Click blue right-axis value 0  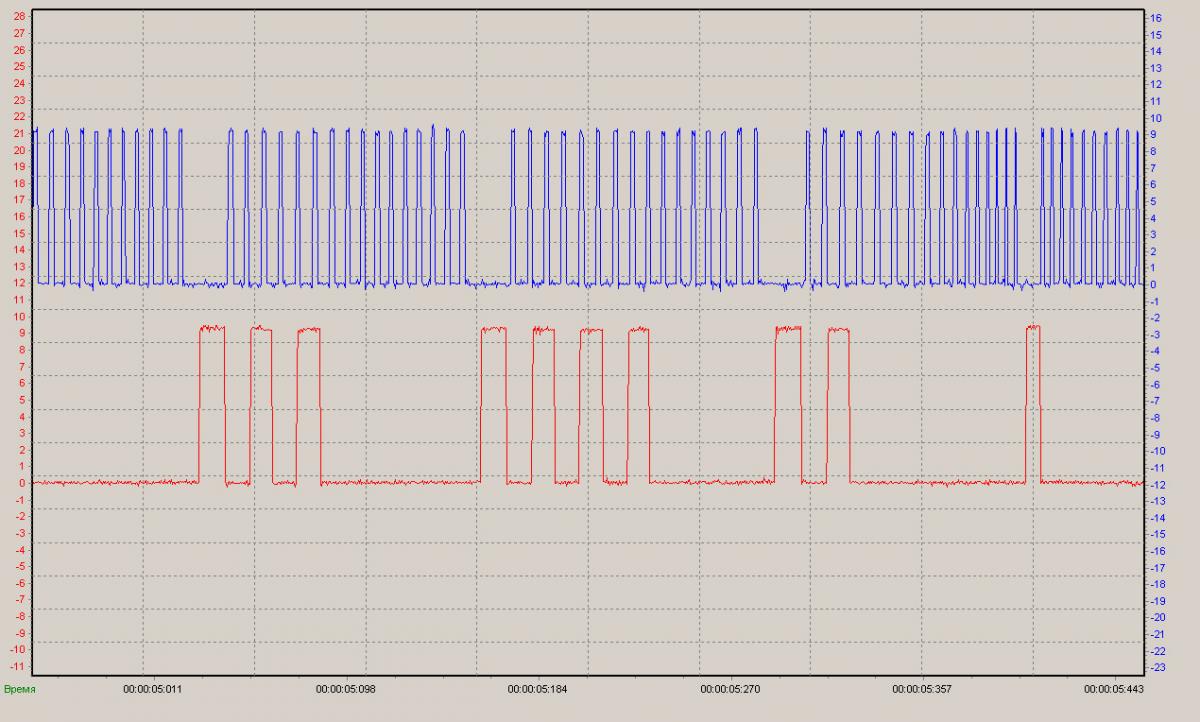1154,284
